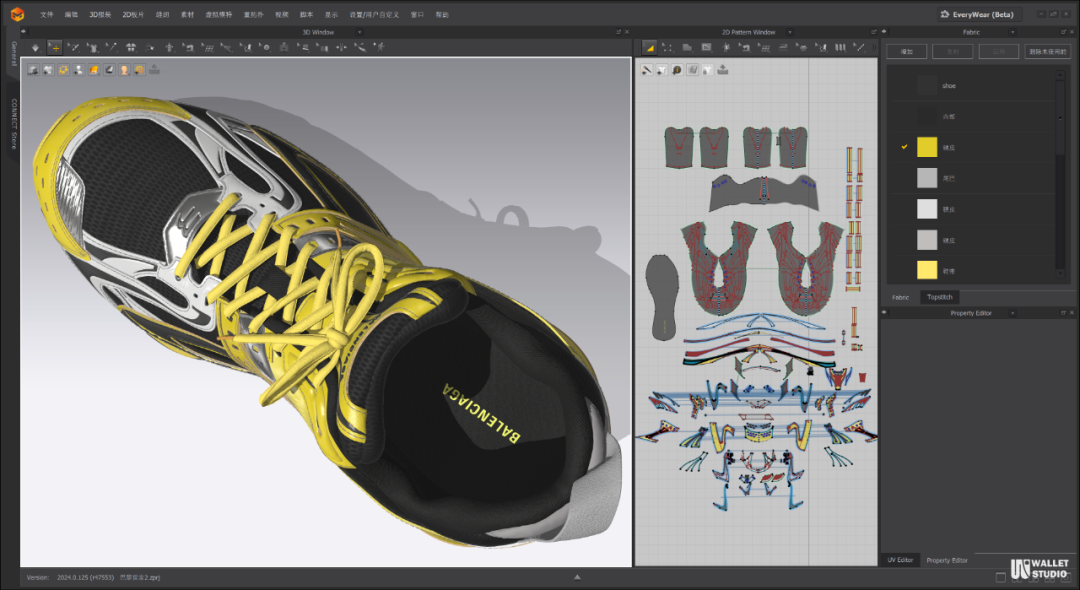Click the Fabric list scrollbar up arrow

(x=1060, y=74)
